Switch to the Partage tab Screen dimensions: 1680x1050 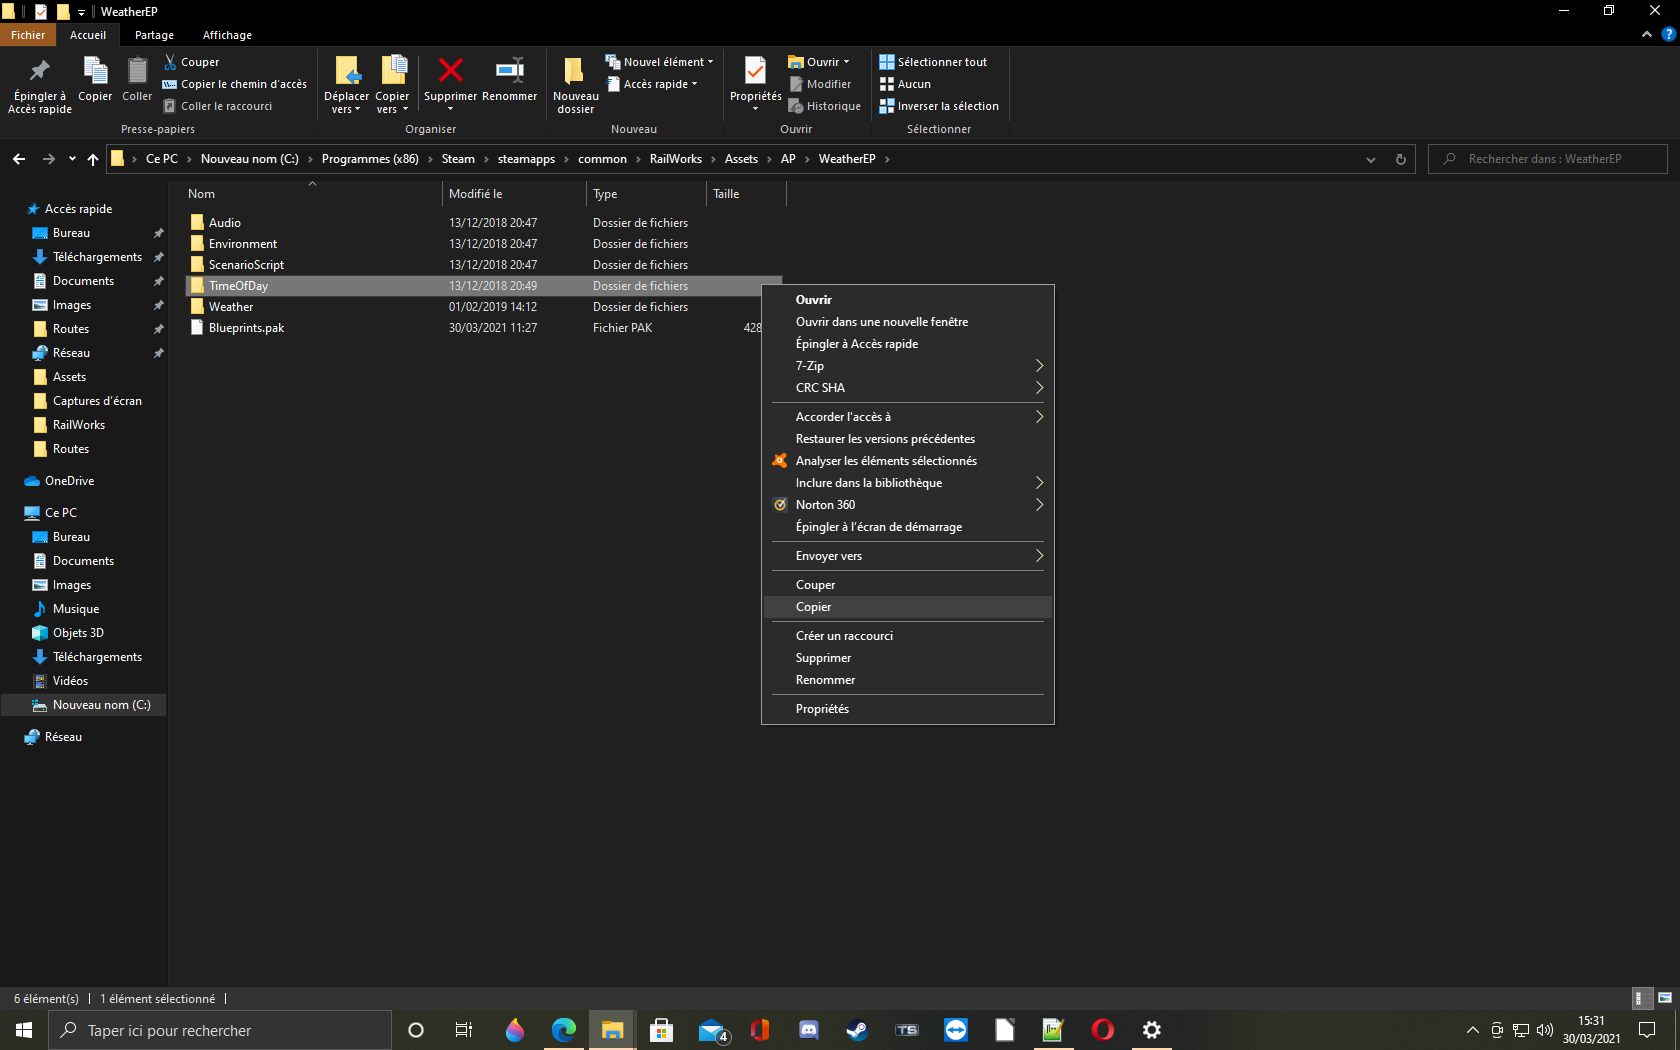154,35
